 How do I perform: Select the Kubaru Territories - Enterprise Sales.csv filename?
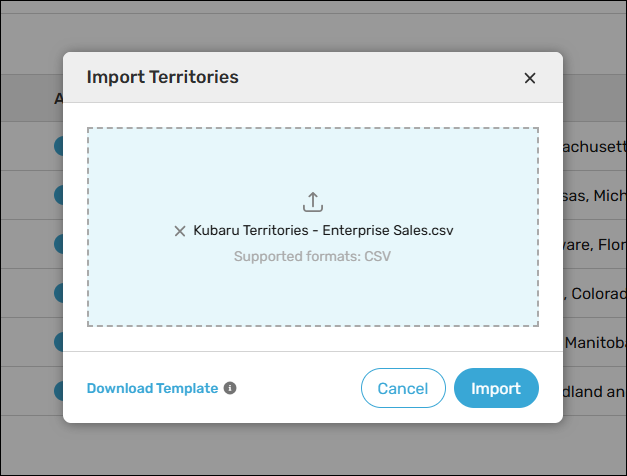[323, 231]
